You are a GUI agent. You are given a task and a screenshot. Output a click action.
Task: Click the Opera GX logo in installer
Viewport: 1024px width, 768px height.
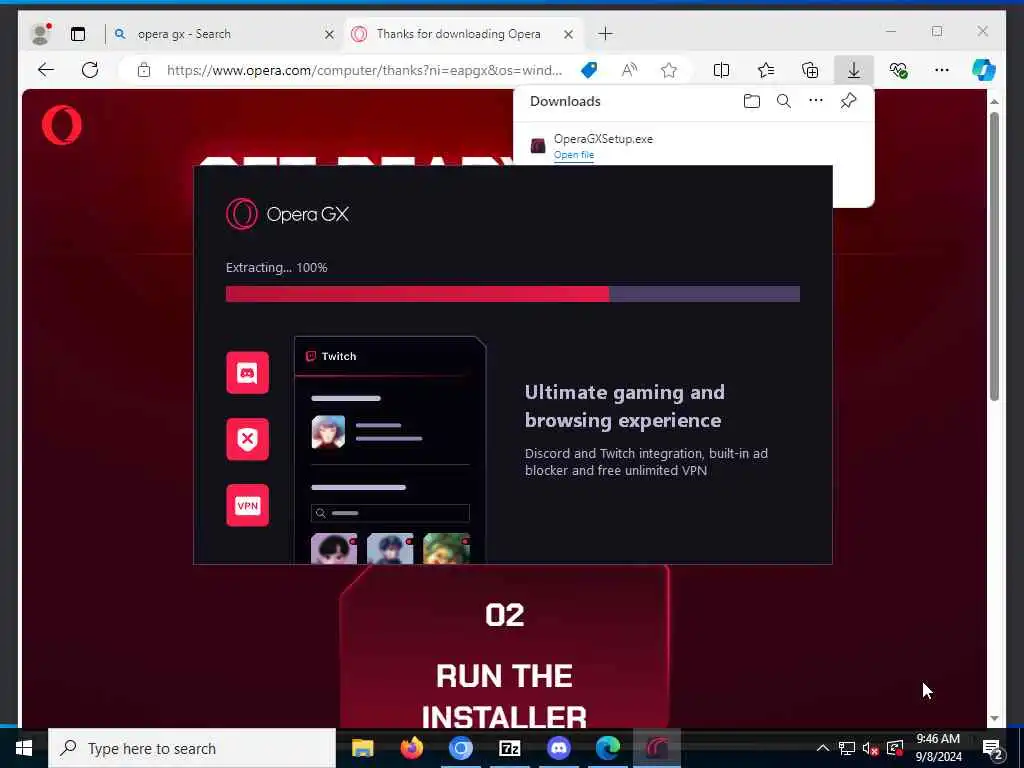click(287, 214)
